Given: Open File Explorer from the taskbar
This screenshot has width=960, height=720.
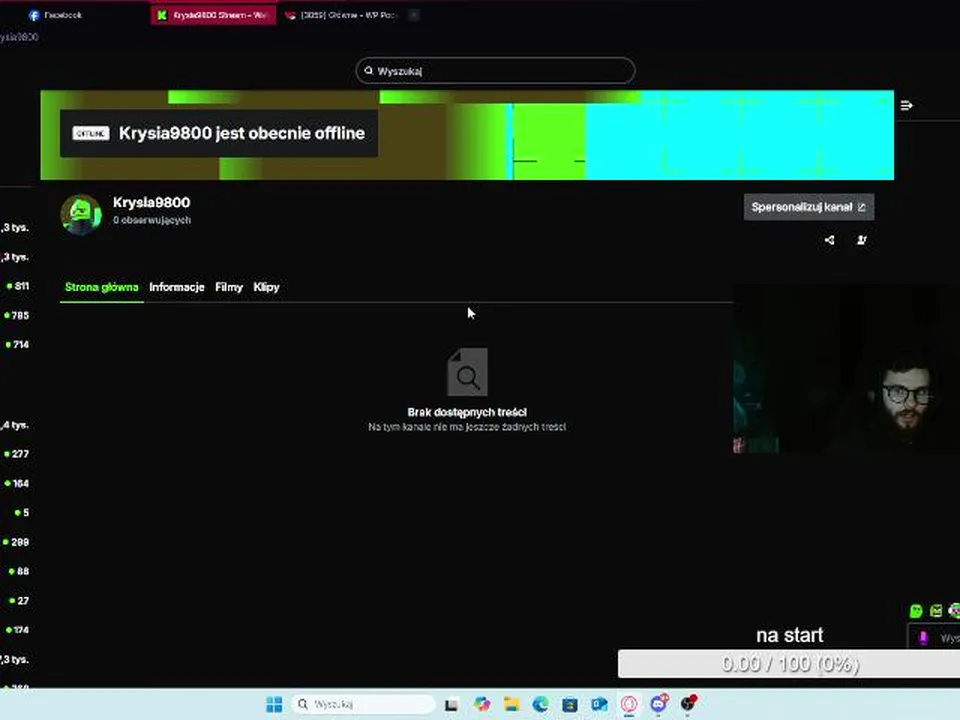Looking at the screenshot, I should click(511, 704).
